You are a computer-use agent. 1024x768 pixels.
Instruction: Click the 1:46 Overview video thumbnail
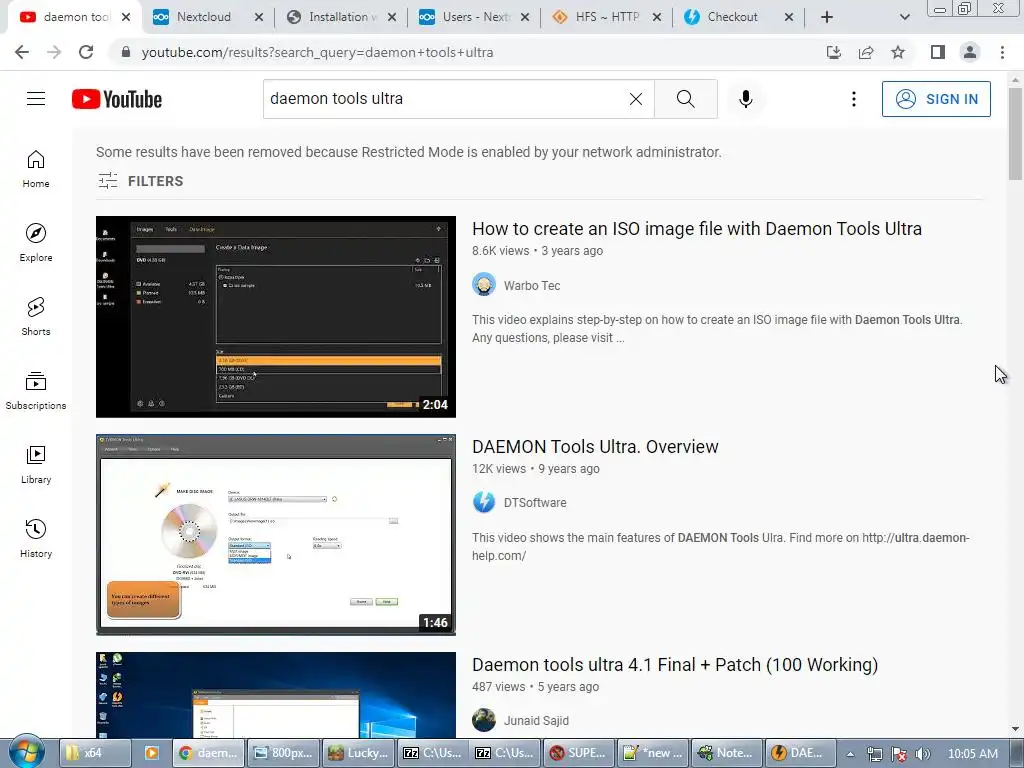click(276, 535)
